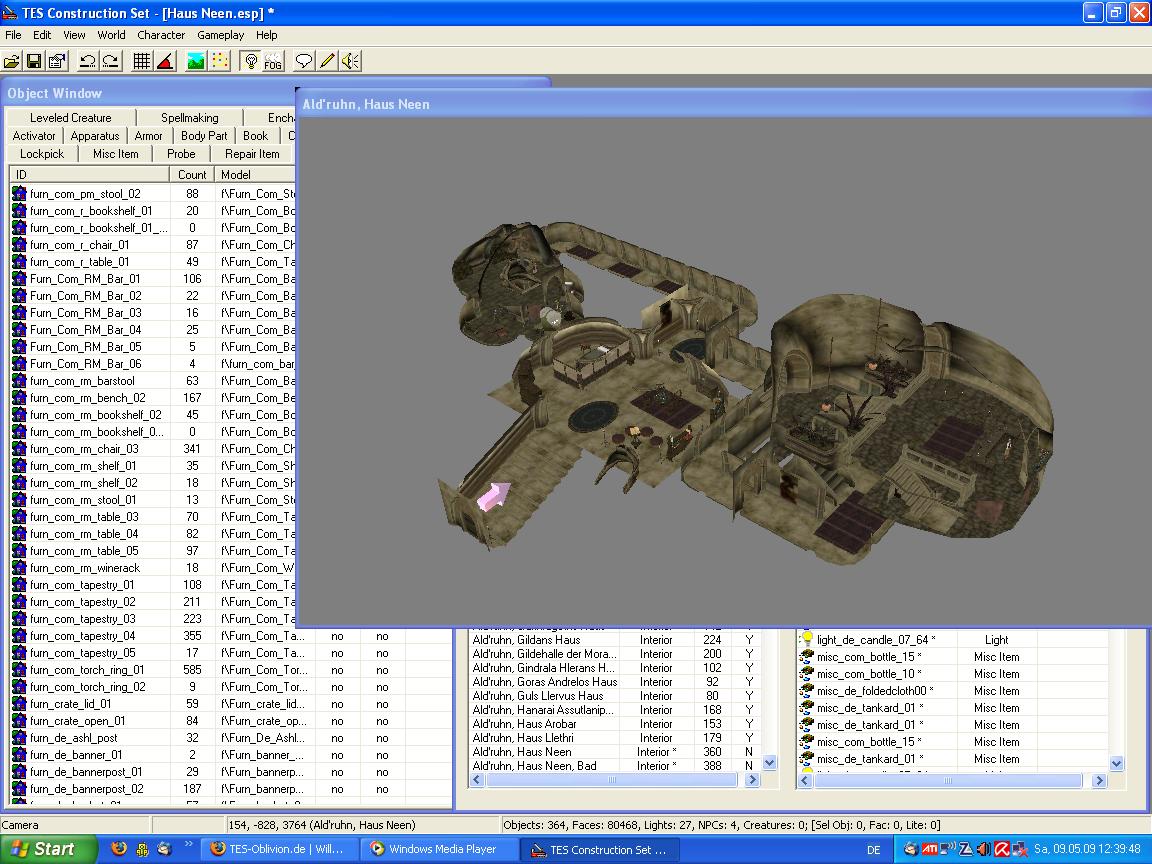Open the Gameplay menu

(220, 35)
